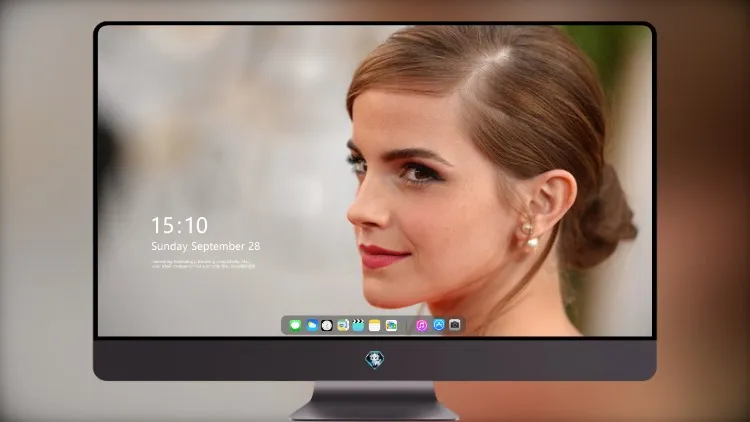Open the Photos gallery app in dock

(391, 325)
